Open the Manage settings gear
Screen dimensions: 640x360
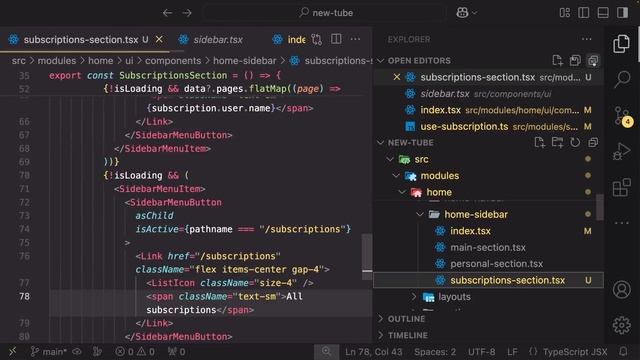[621, 325]
